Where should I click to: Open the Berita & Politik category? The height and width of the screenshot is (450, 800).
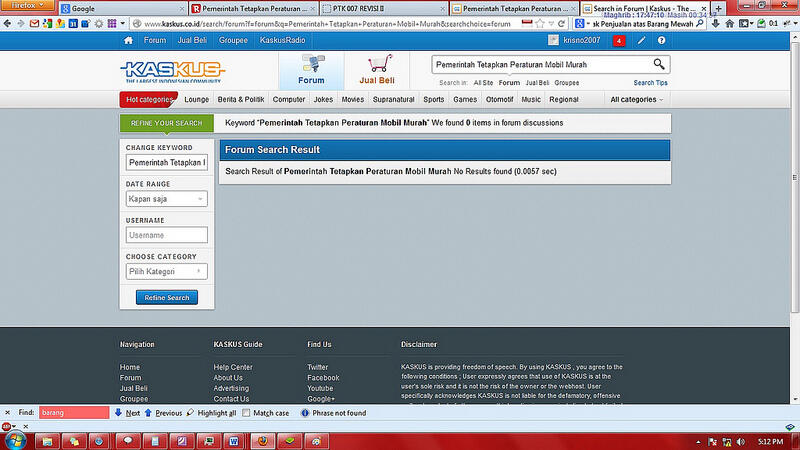pyautogui.click(x=241, y=99)
